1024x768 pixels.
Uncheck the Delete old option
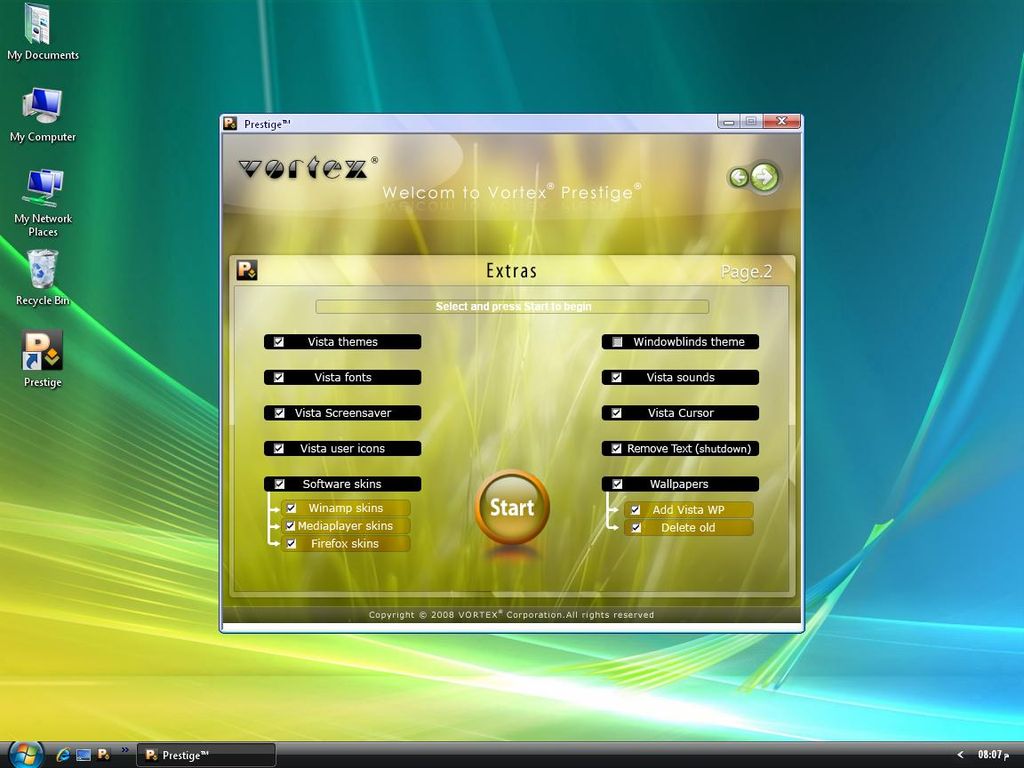pos(636,528)
